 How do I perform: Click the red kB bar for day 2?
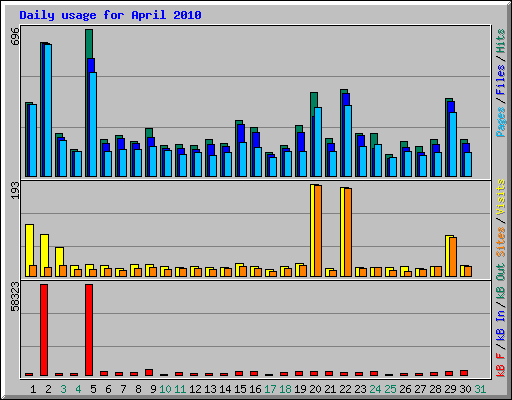pos(44,330)
